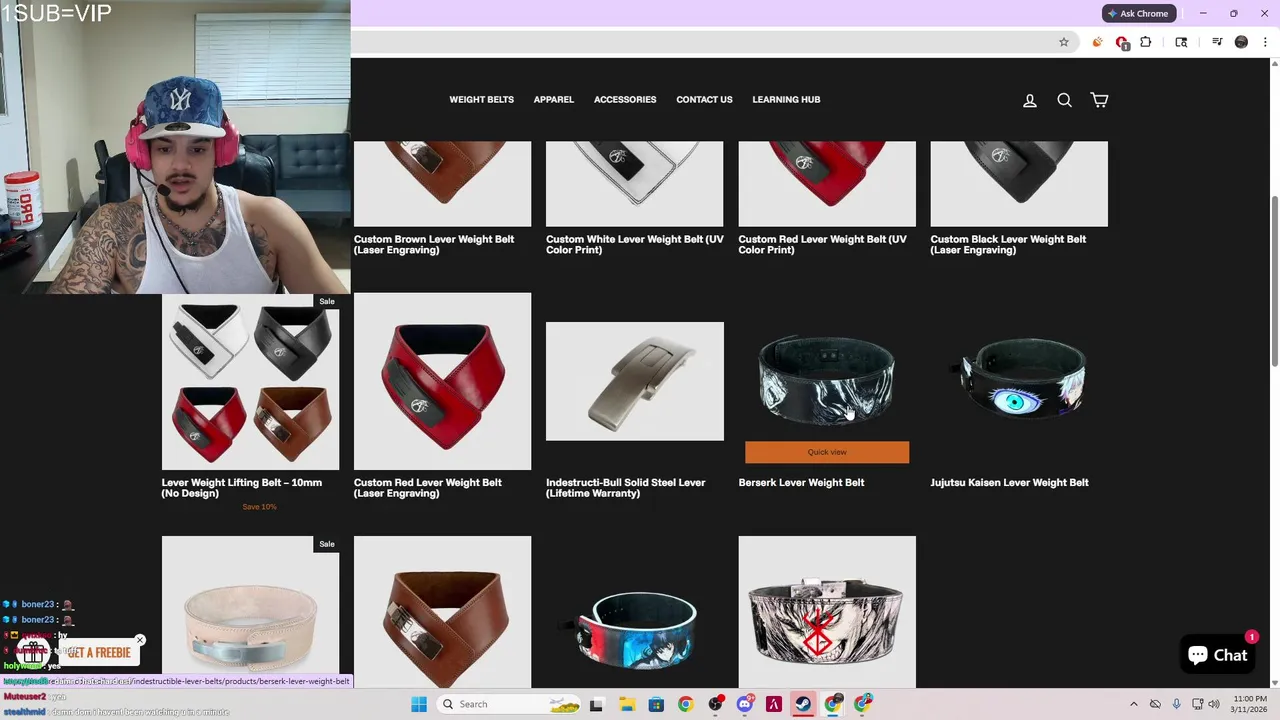Image resolution: width=1280 pixels, height=720 pixels.
Task: Open Berserk Lever Weight Belt link
Action: click(801, 482)
